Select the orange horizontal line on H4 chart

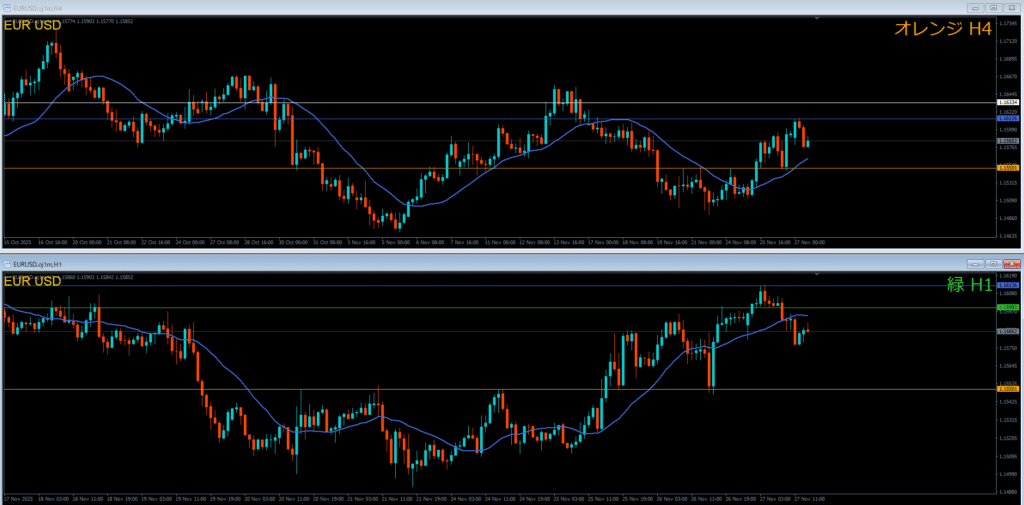pyautogui.click(x=400, y=168)
